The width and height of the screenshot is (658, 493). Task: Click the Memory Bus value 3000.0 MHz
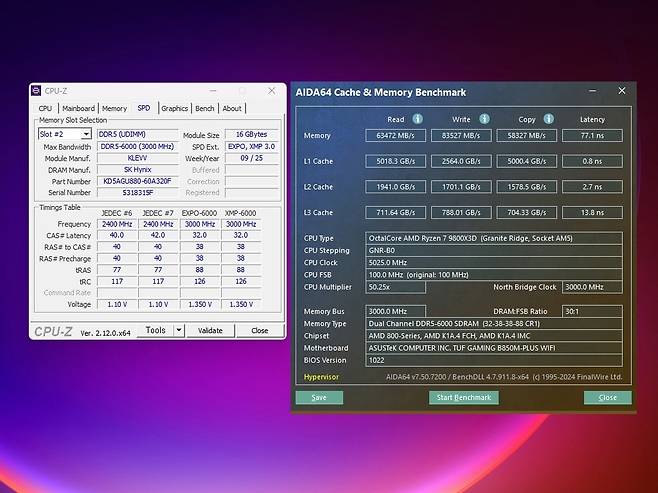click(x=395, y=311)
